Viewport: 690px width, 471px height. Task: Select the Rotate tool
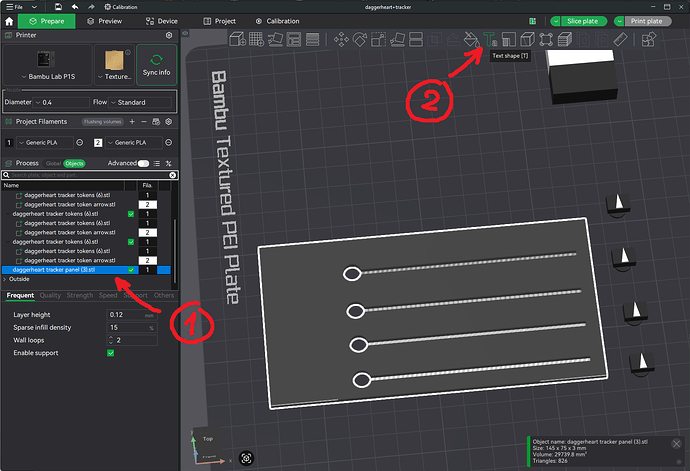pyautogui.click(x=360, y=40)
